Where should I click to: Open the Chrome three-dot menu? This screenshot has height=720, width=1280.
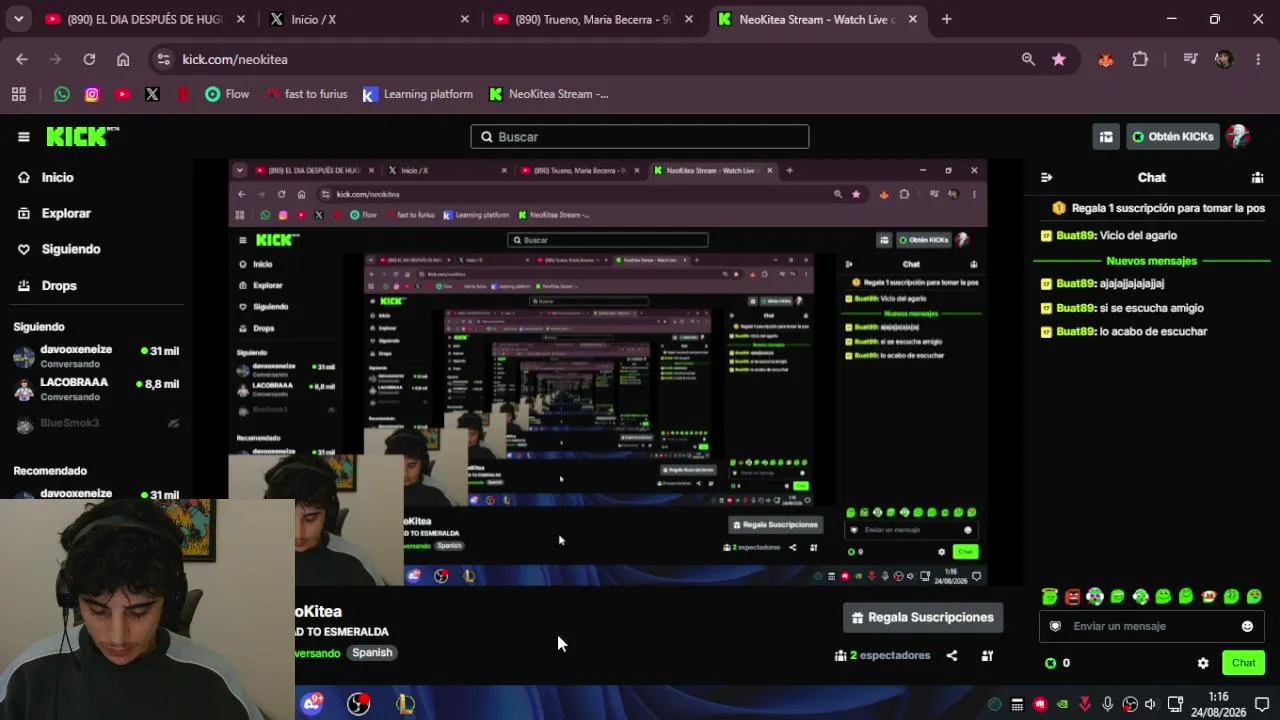(x=1258, y=59)
